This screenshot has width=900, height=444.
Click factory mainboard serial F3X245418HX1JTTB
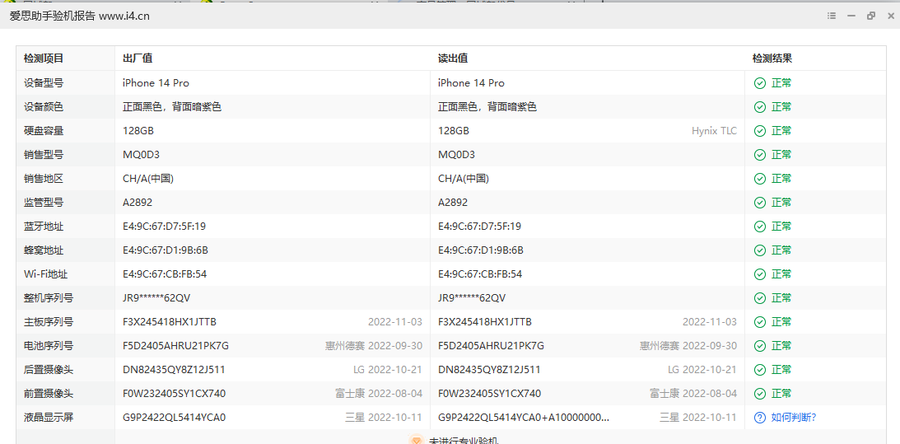(x=169, y=322)
